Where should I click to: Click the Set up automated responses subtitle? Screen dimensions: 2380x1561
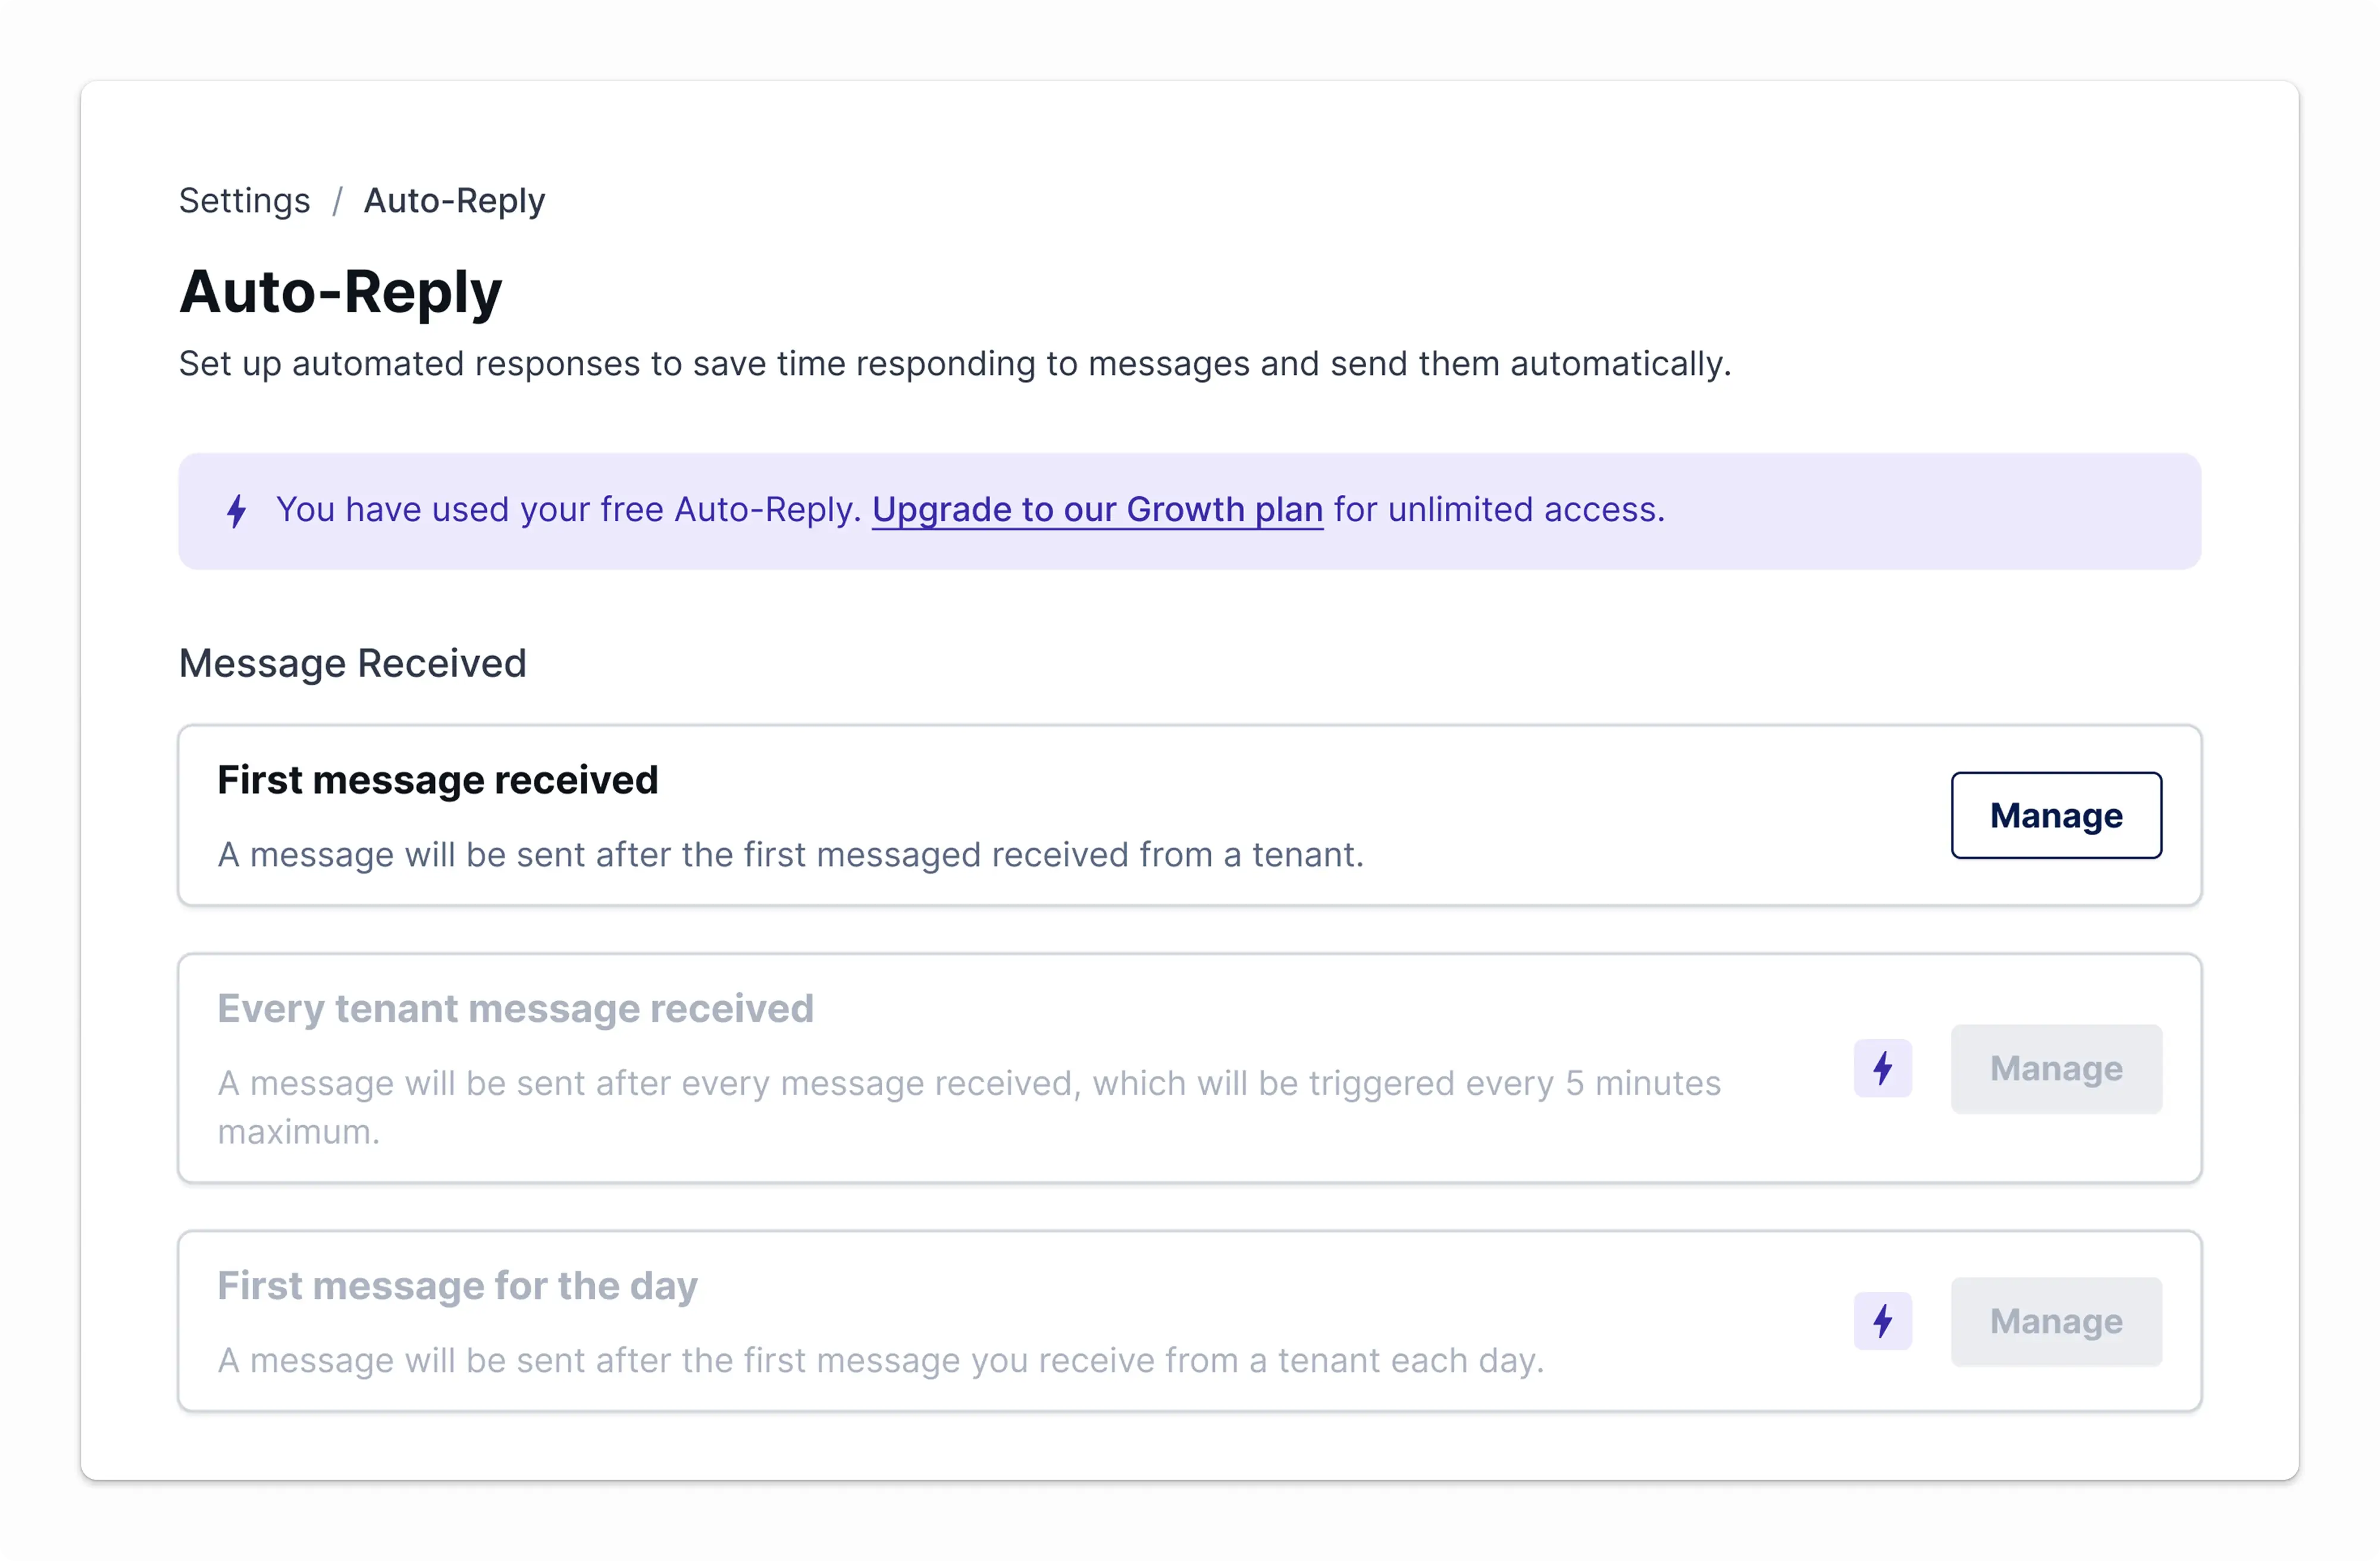[954, 364]
